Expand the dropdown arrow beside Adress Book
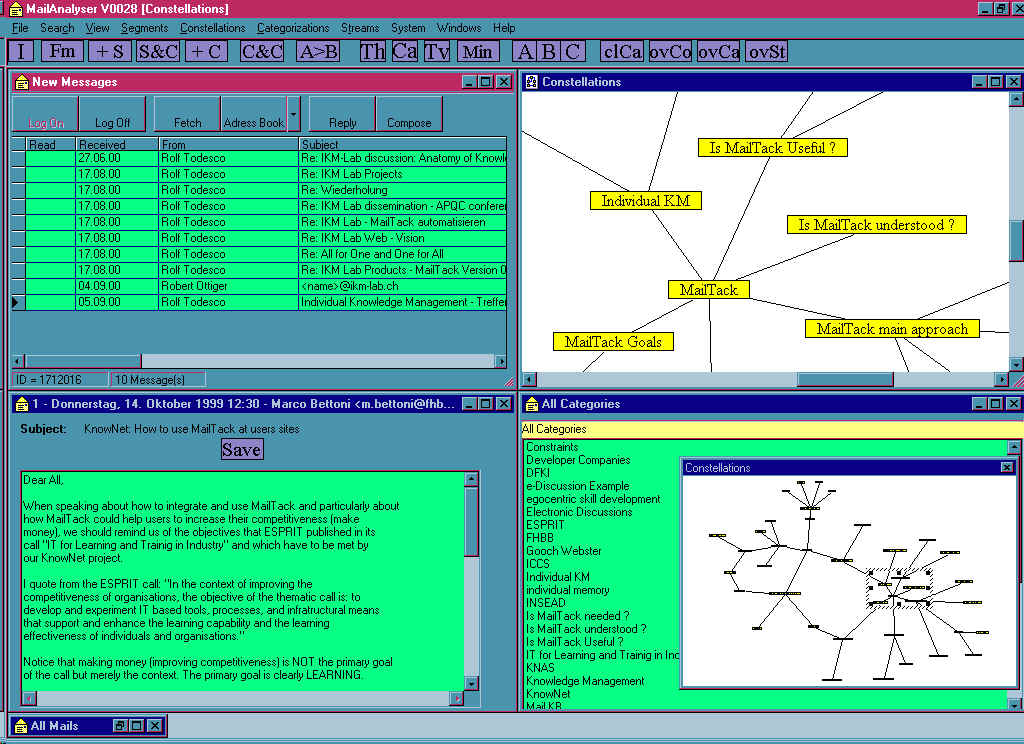 pos(294,114)
